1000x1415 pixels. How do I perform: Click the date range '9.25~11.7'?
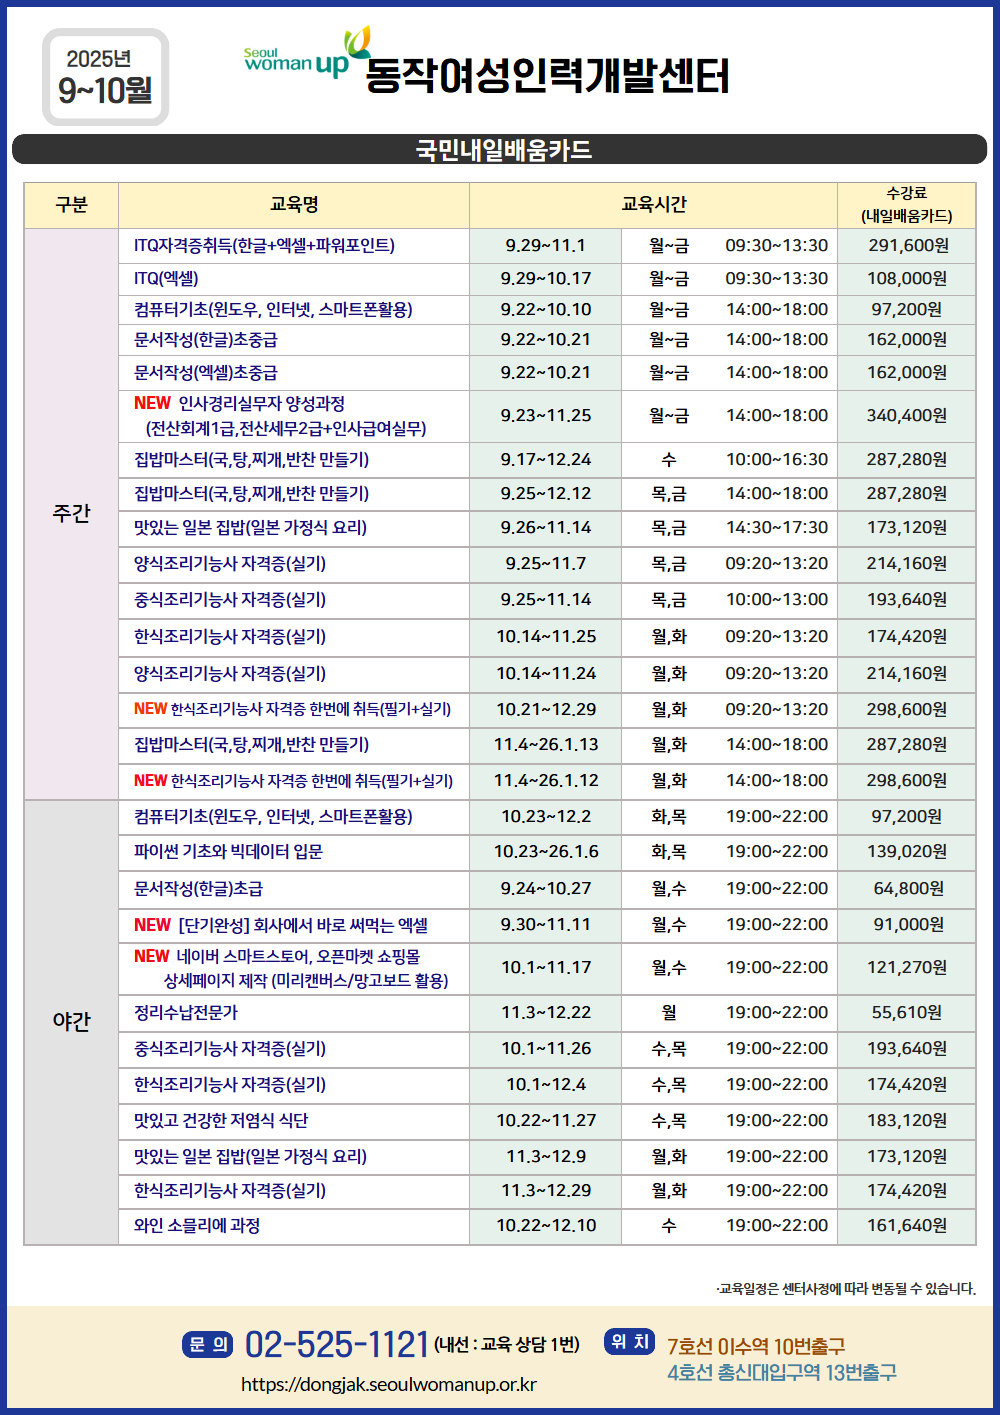click(546, 564)
